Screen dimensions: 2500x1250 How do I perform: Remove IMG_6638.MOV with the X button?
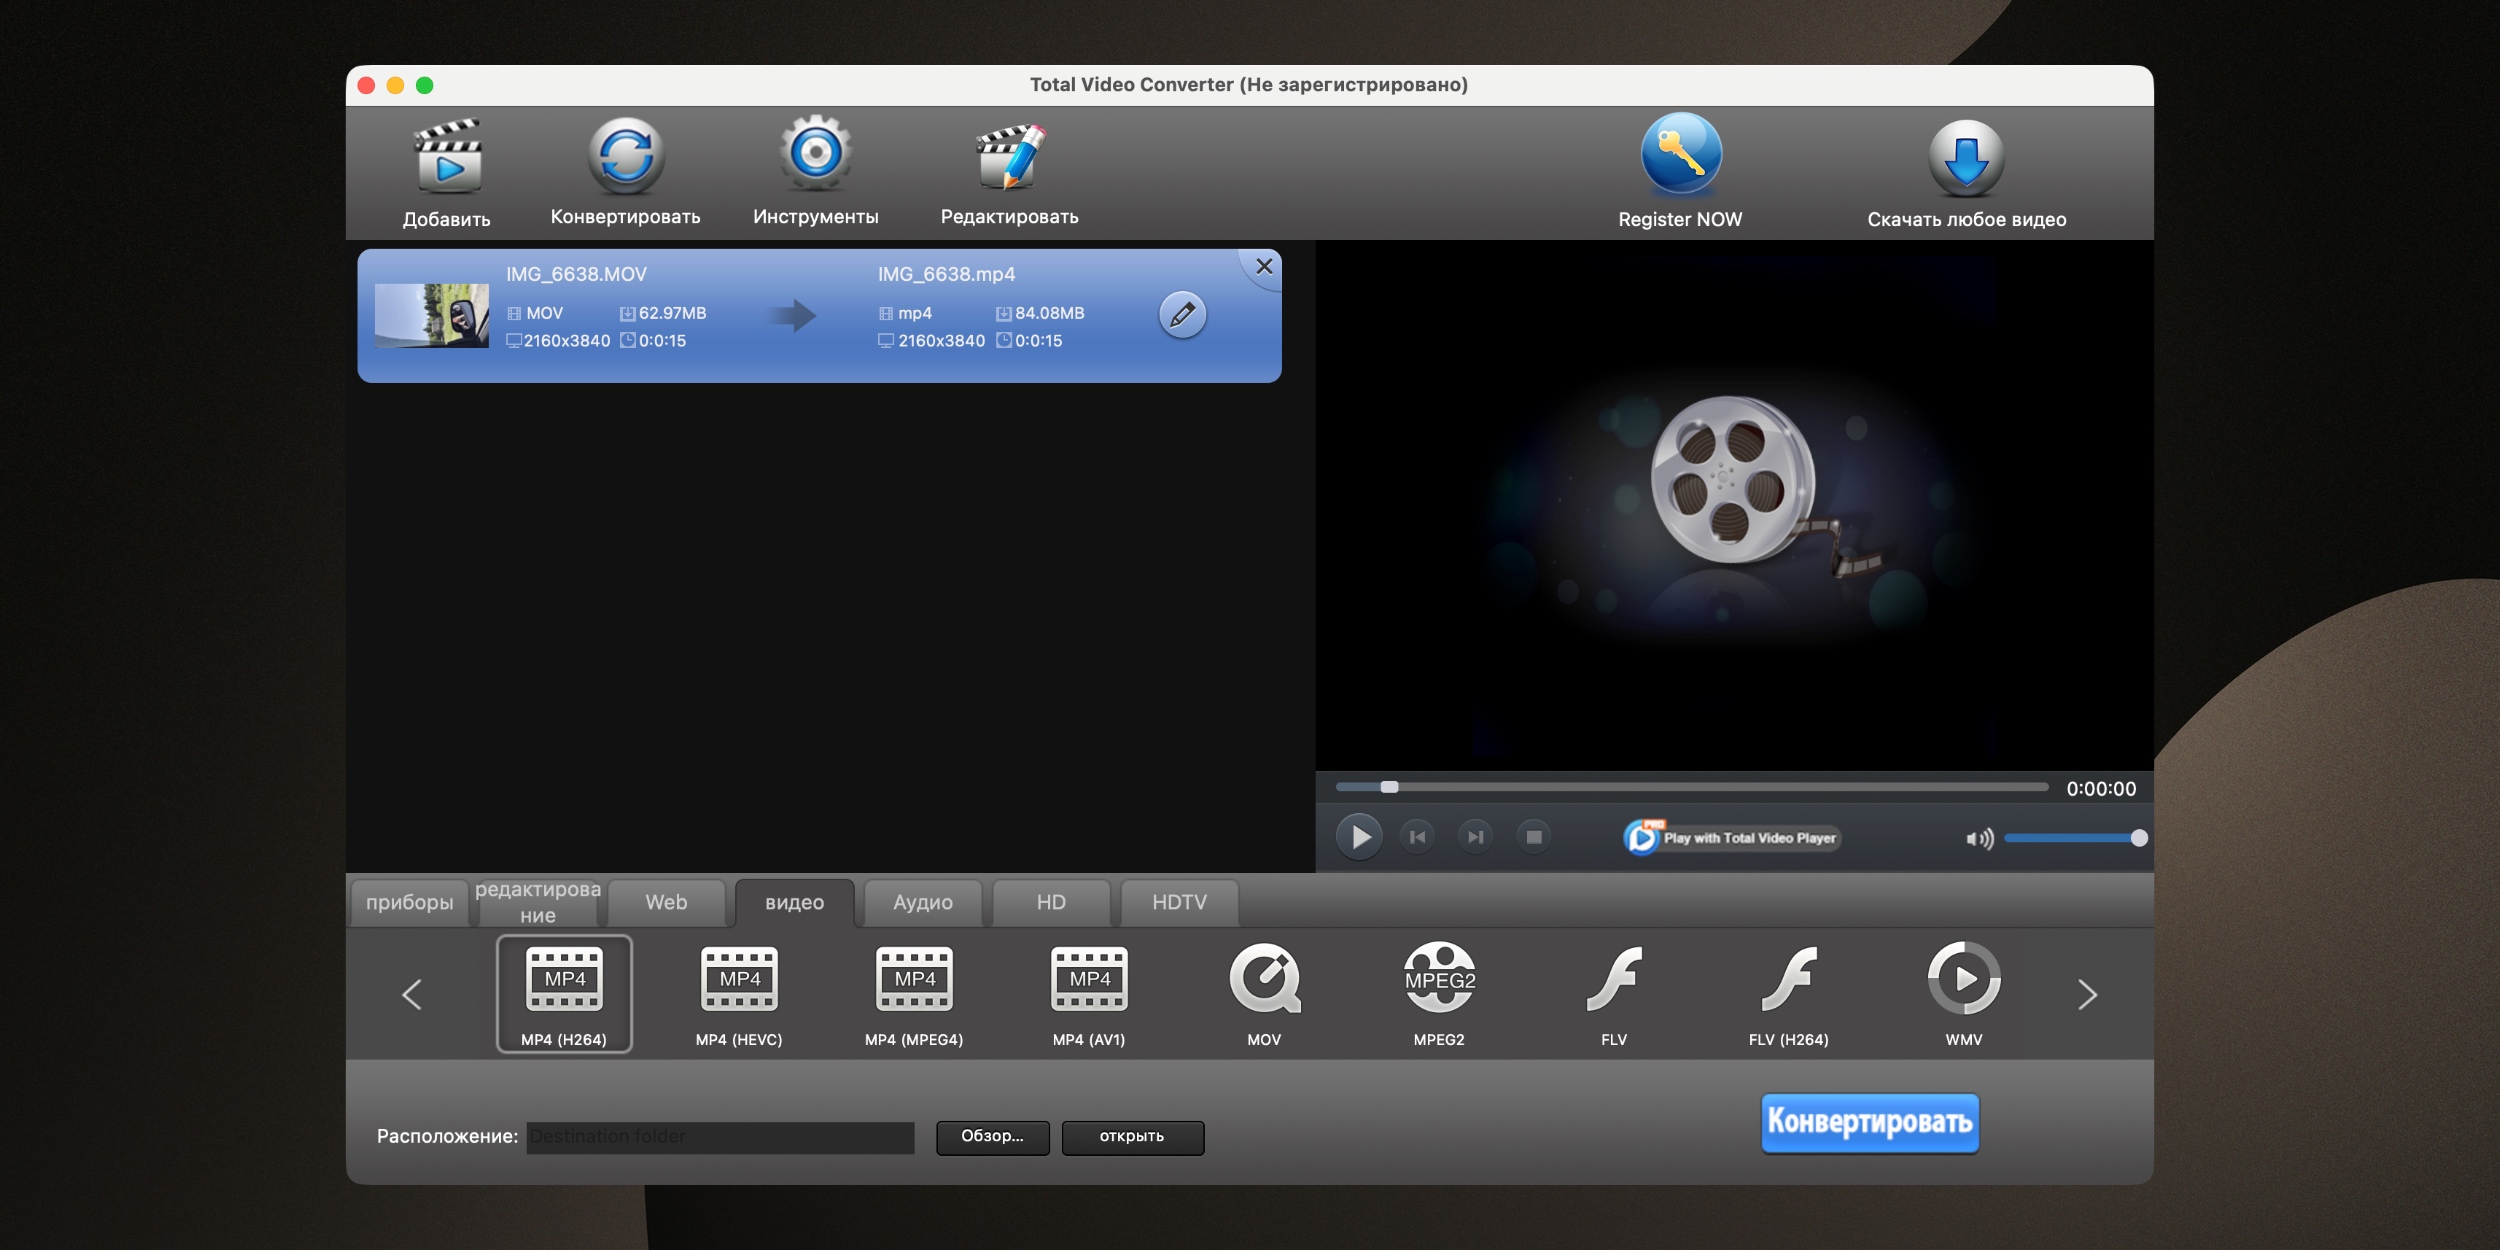click(x=1264, y=266)
